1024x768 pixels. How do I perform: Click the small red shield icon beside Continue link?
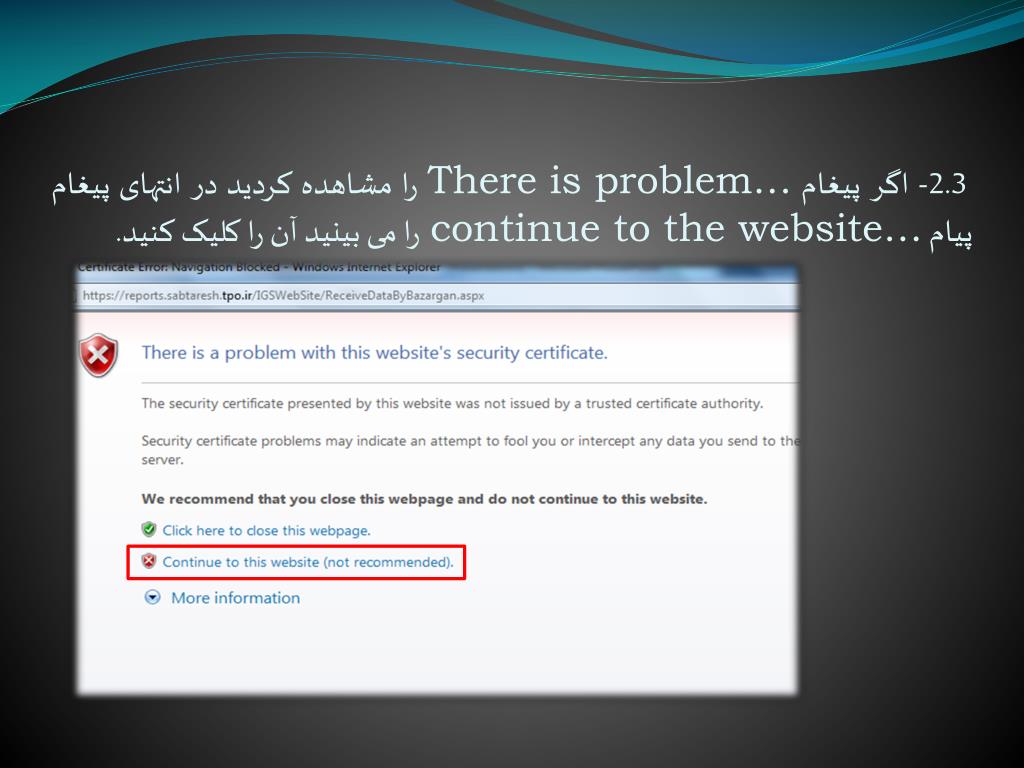149,561
